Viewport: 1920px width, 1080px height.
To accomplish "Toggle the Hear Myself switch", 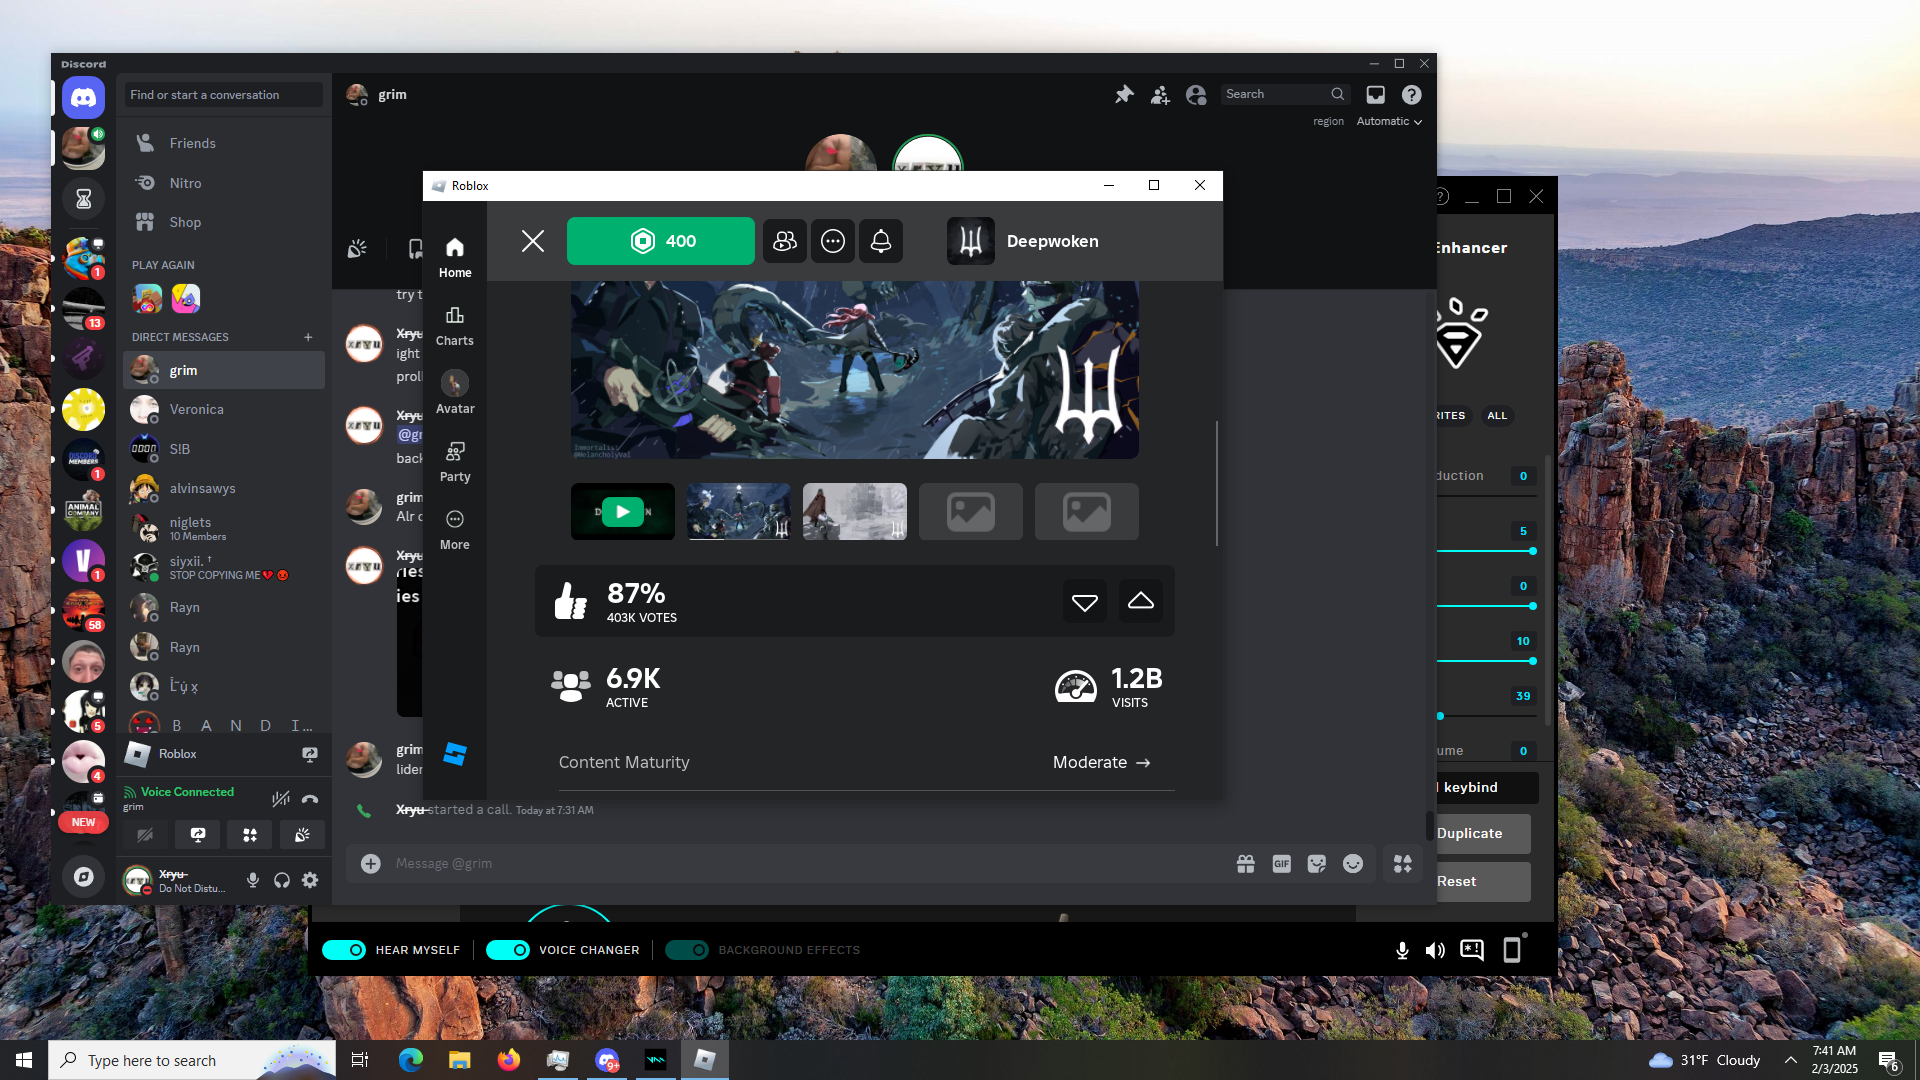I will (345, 950).
